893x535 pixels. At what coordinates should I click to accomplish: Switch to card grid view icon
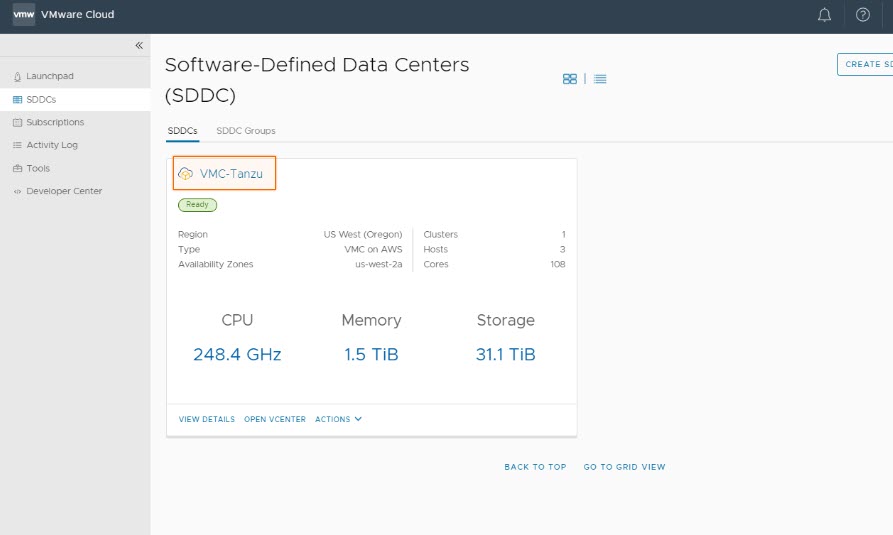point(570,79)
